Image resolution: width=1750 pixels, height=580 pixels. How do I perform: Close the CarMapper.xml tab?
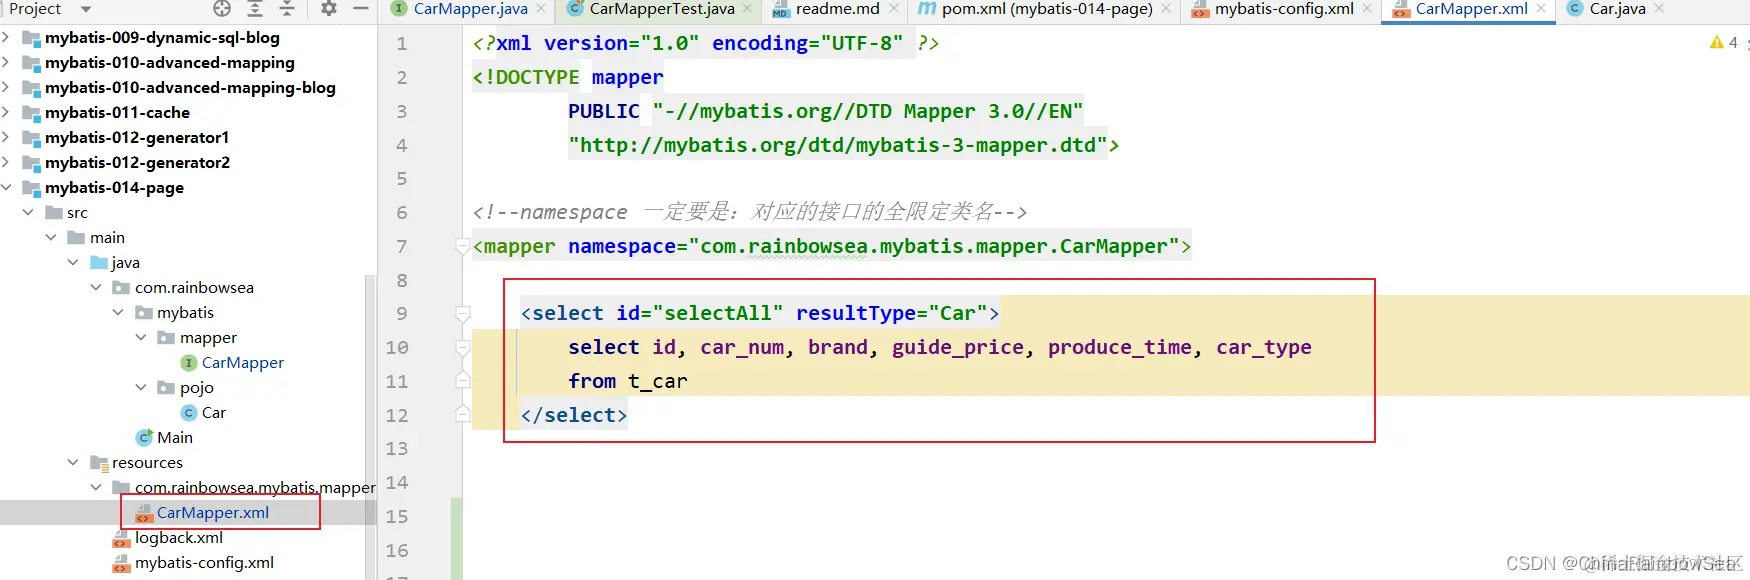pyautogui.click(x=1541, y=9)
